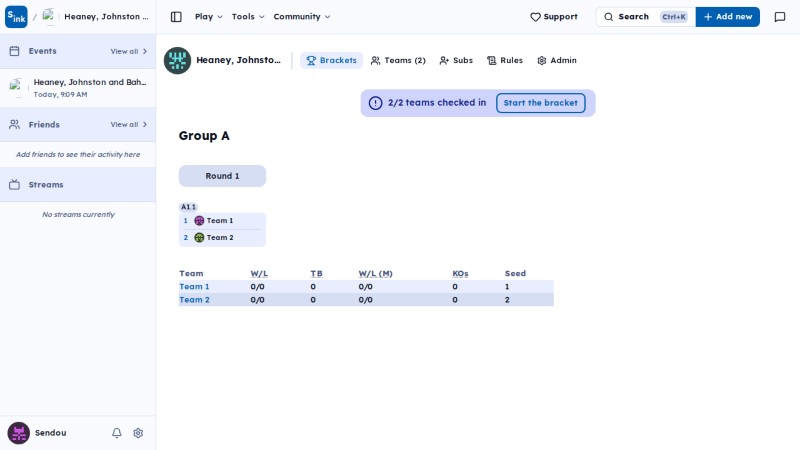View all Events link

point(129,51)
